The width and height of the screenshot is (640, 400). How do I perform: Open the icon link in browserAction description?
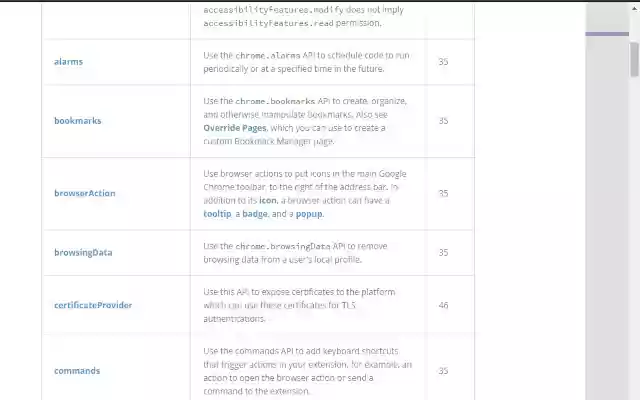tap(268, 200)
